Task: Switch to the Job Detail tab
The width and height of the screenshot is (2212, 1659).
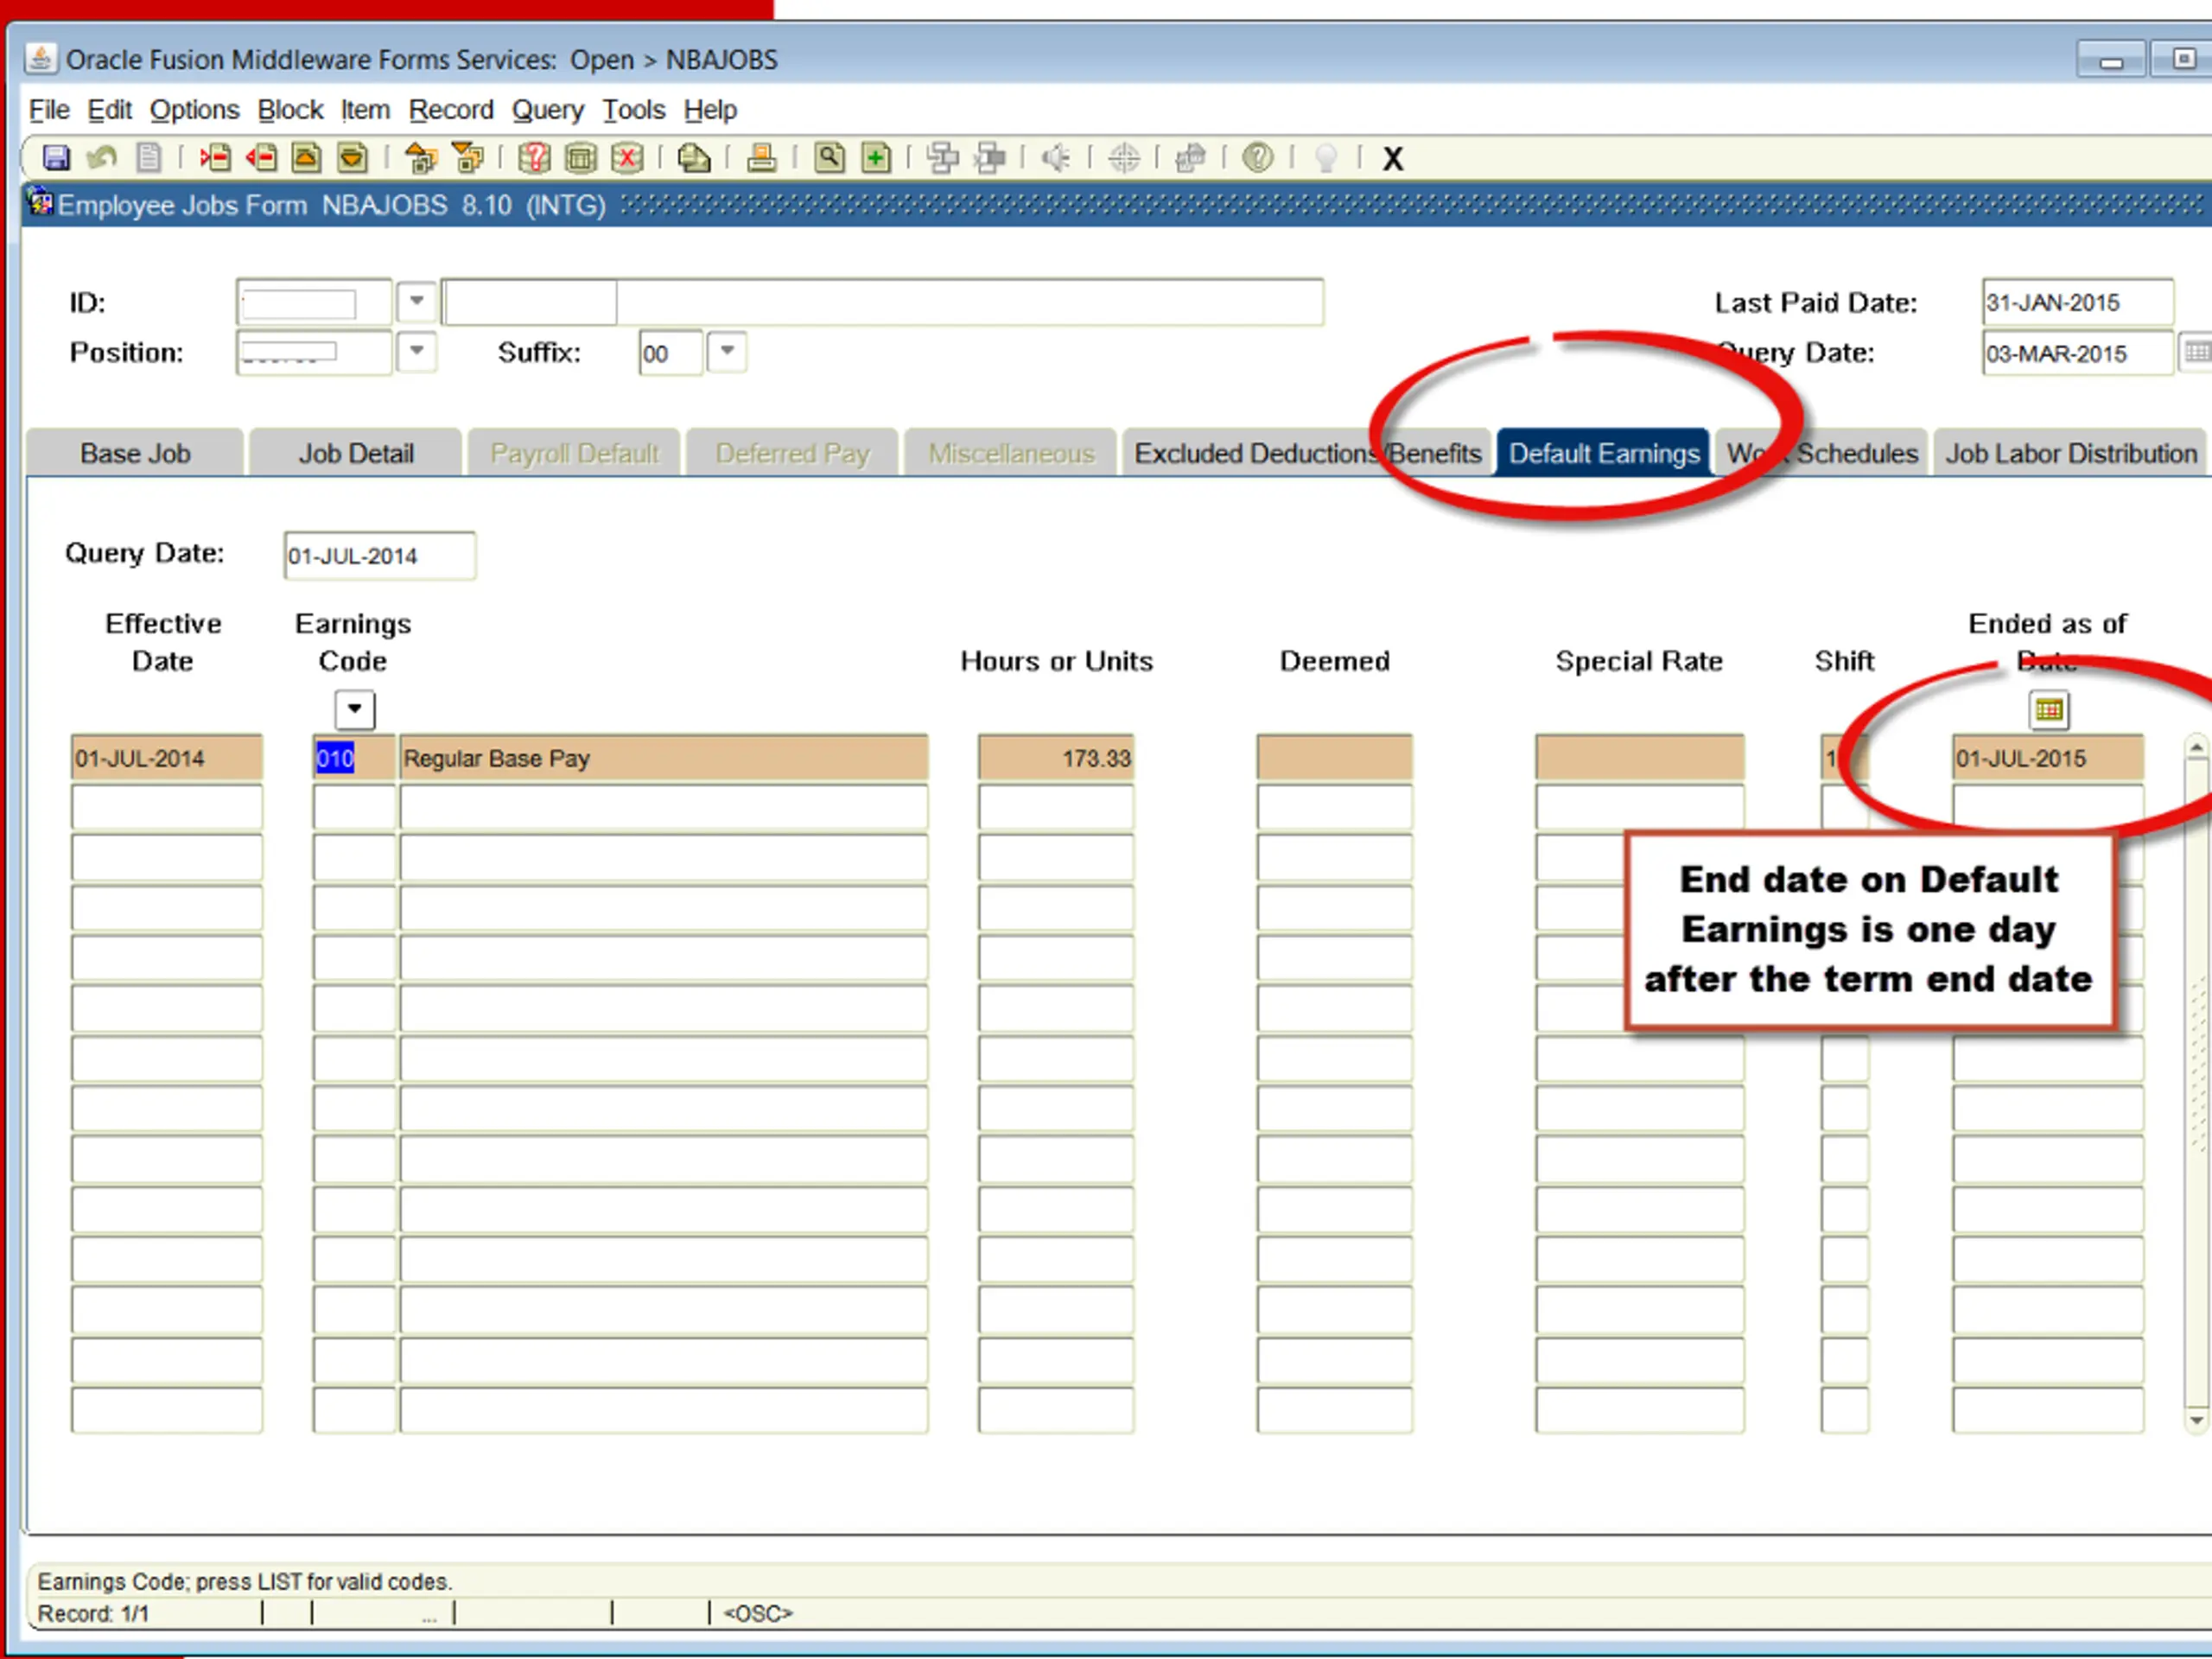Action: tap(356, 453)
